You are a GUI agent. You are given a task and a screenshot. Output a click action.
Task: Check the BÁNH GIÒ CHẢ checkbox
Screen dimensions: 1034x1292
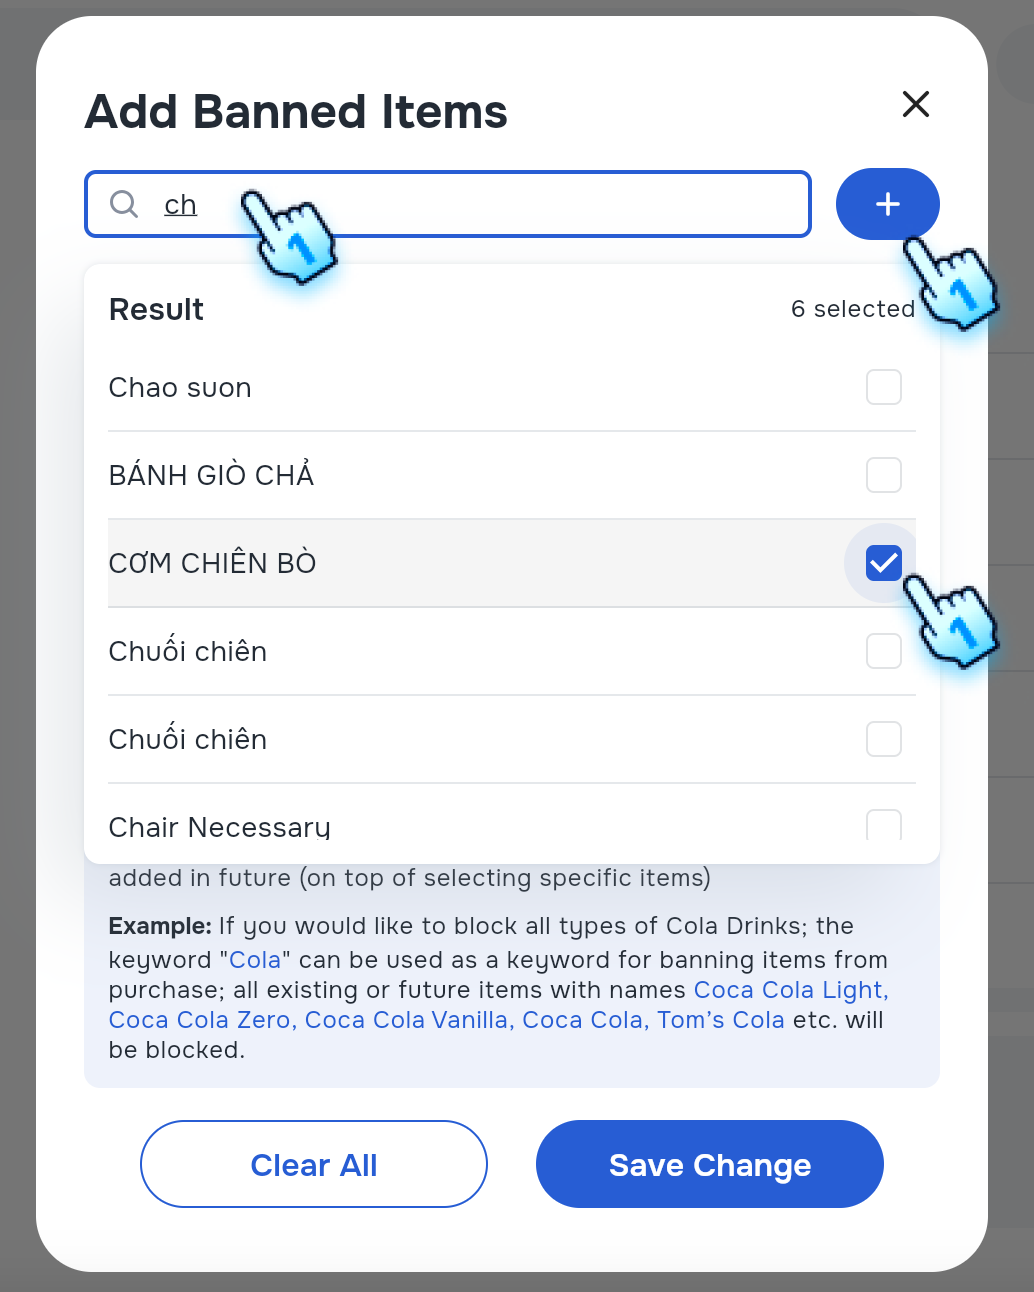(884, 475)
